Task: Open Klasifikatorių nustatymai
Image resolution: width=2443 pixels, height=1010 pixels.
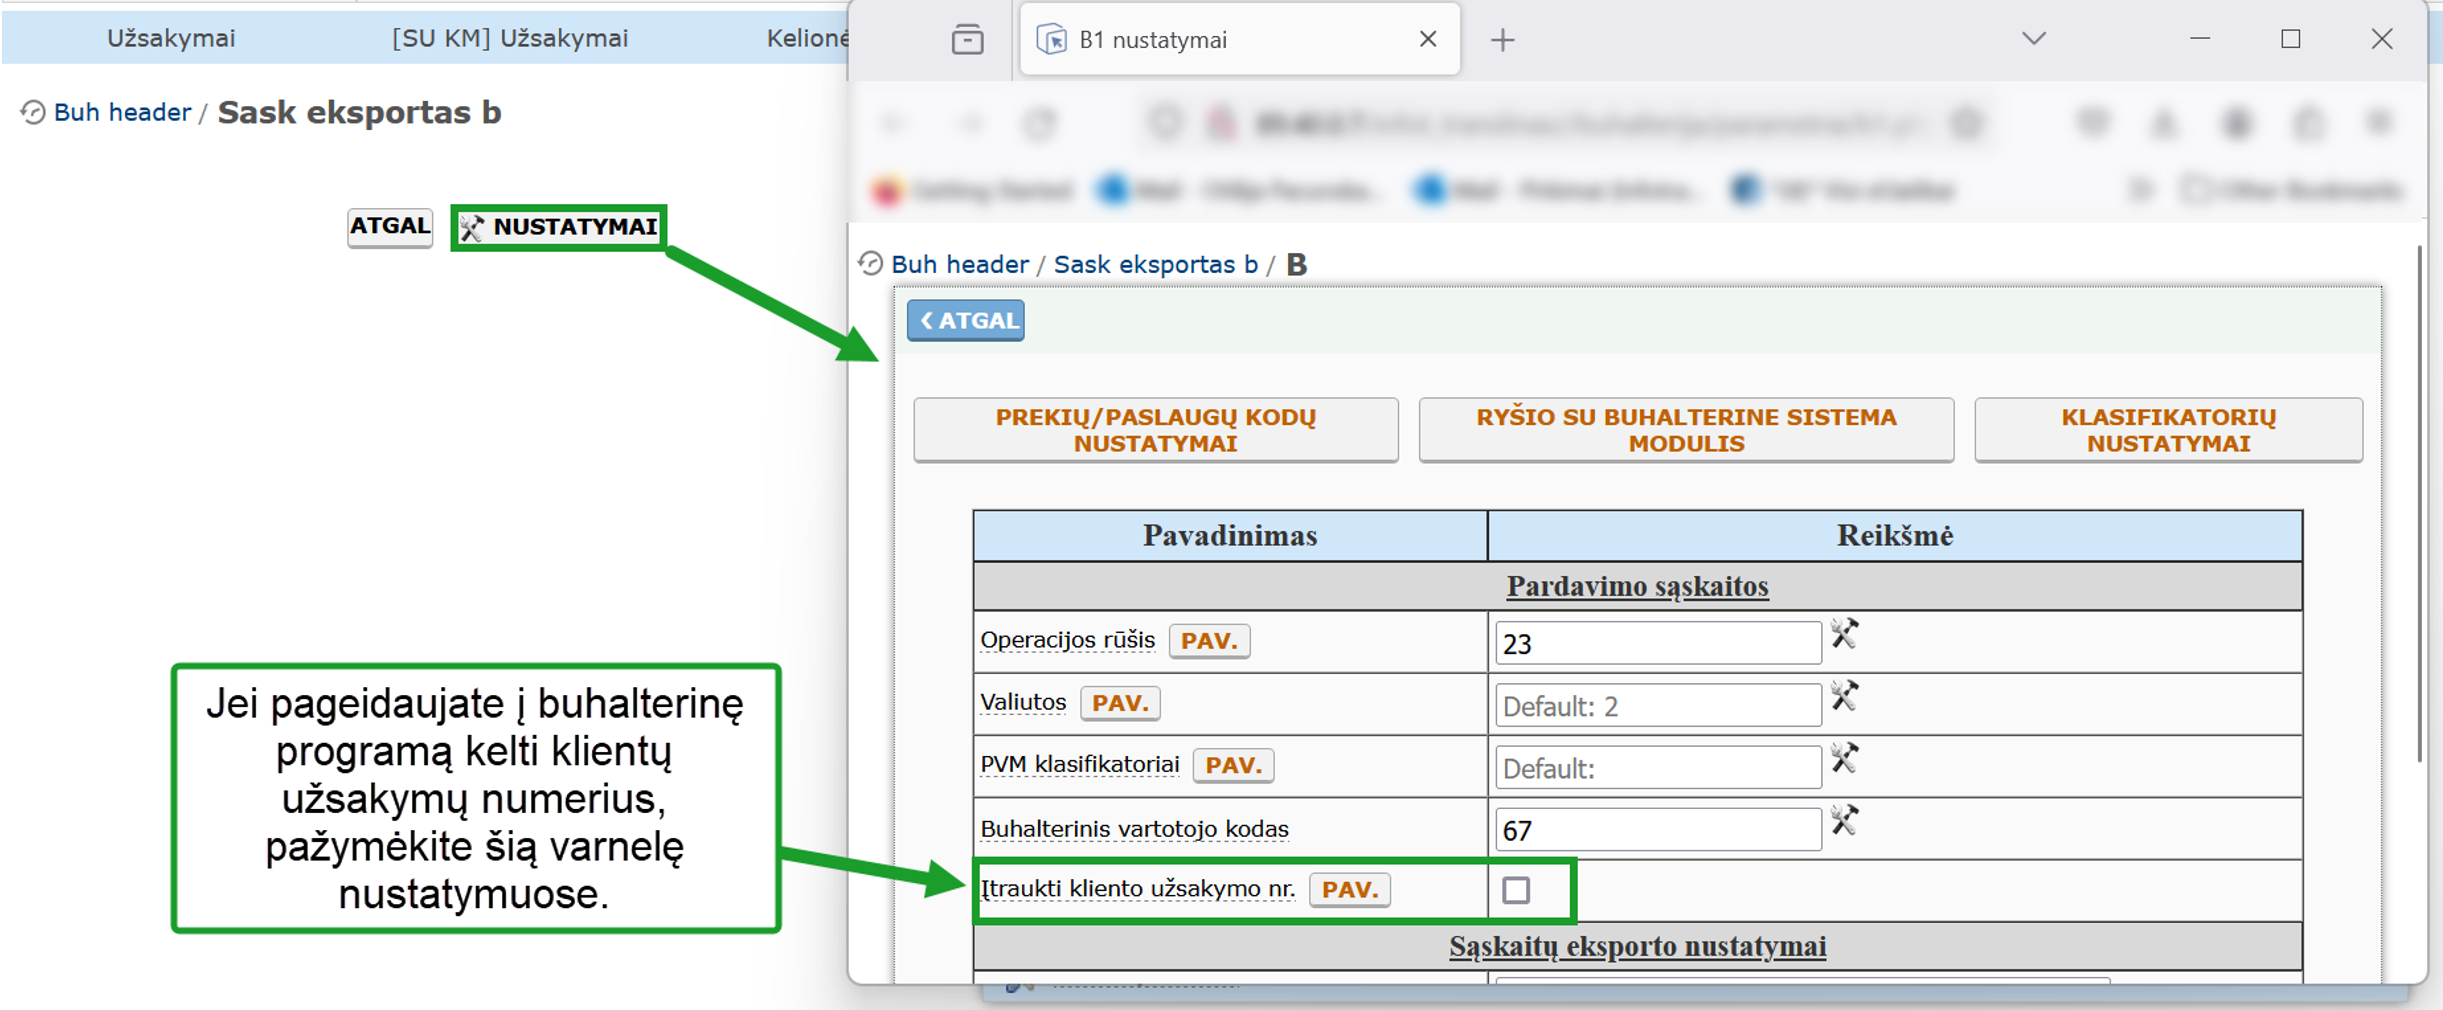Action: [2168, 430]
